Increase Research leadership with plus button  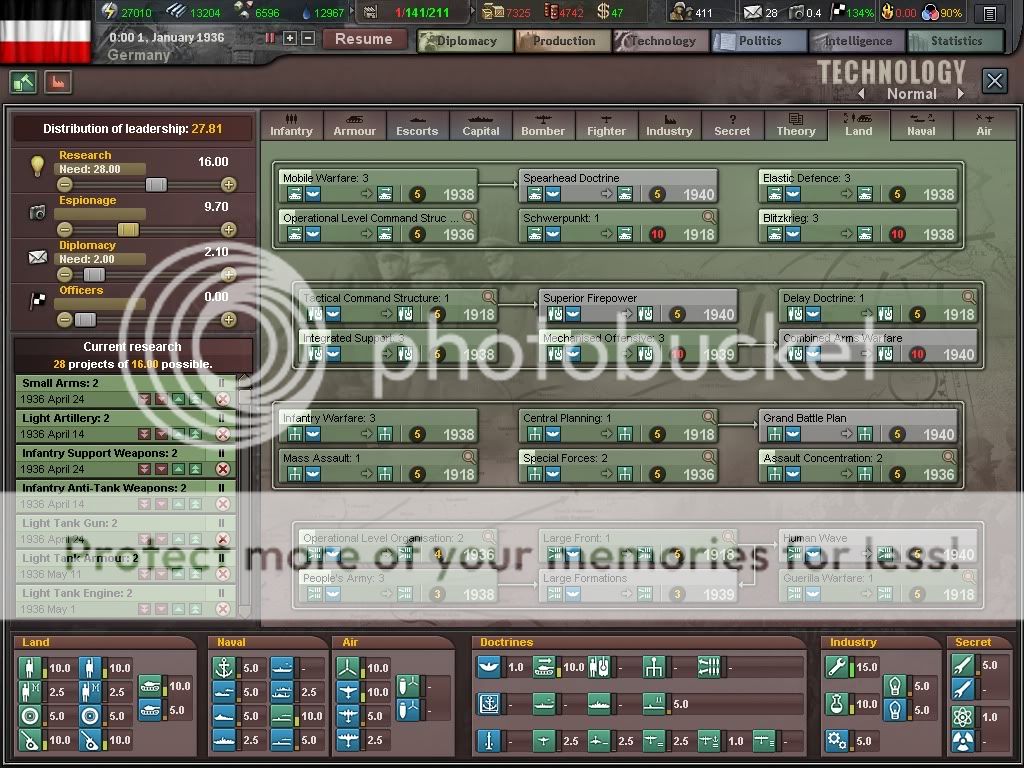click(229, 185)
